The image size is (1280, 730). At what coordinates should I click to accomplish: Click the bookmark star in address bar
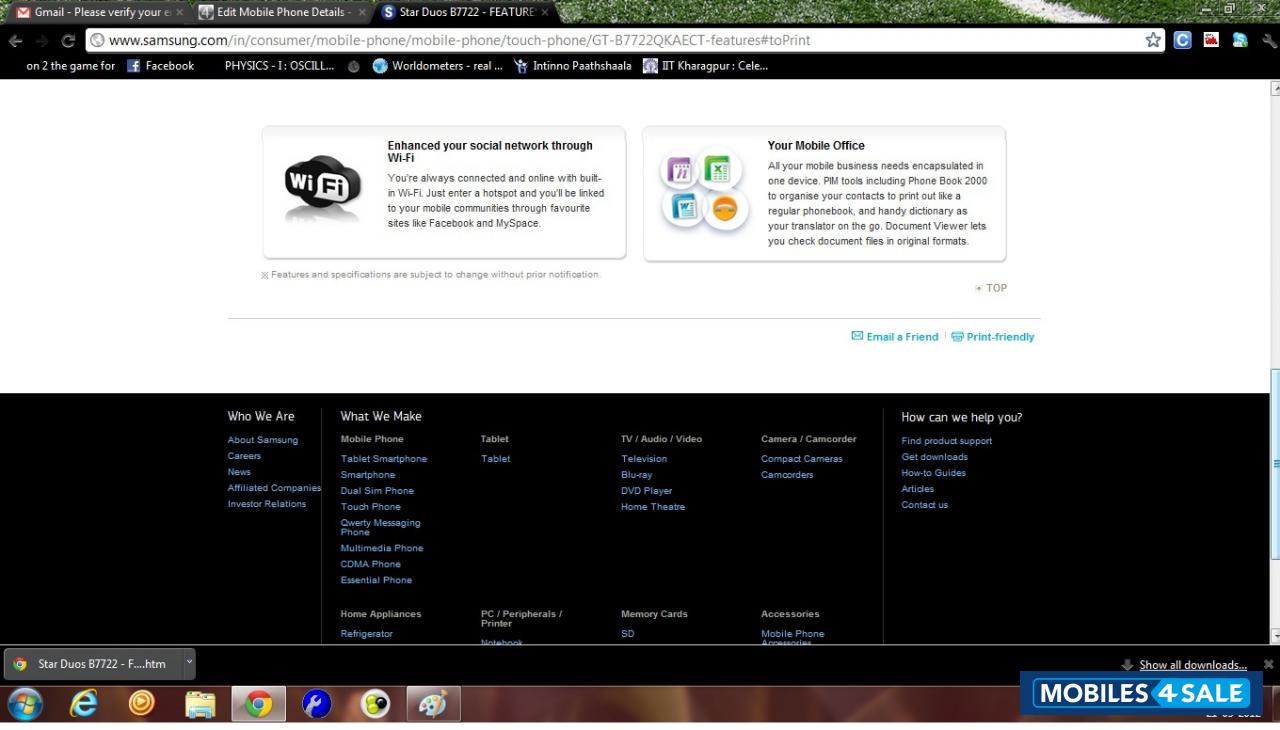tap(1153, 40)
